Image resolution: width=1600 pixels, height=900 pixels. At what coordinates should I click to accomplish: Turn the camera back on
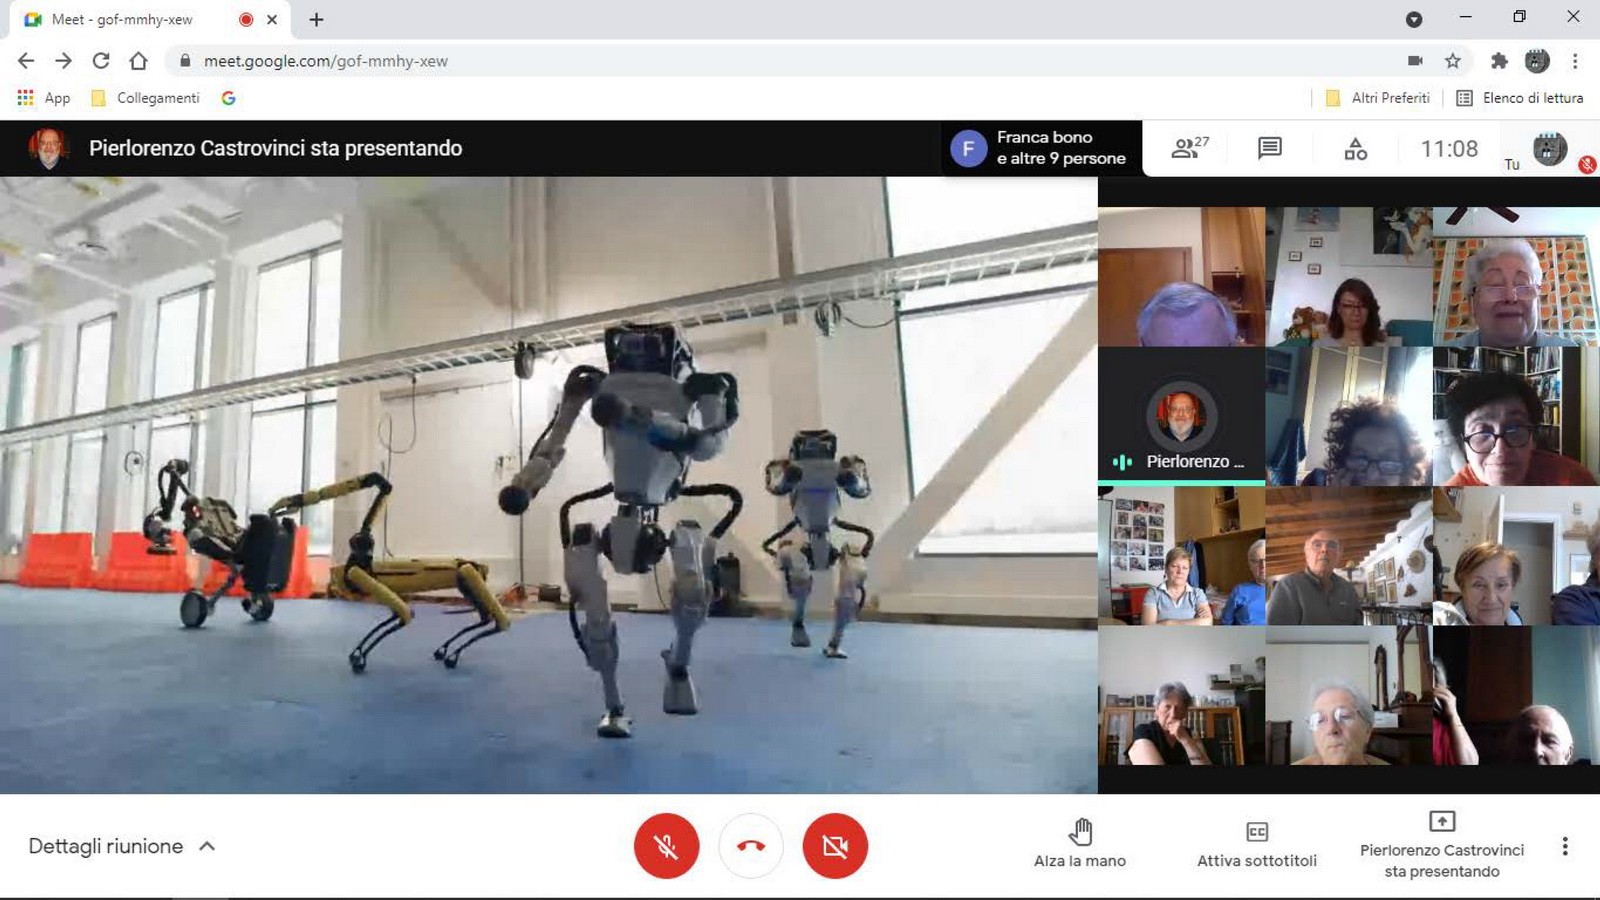click(835, 846)
